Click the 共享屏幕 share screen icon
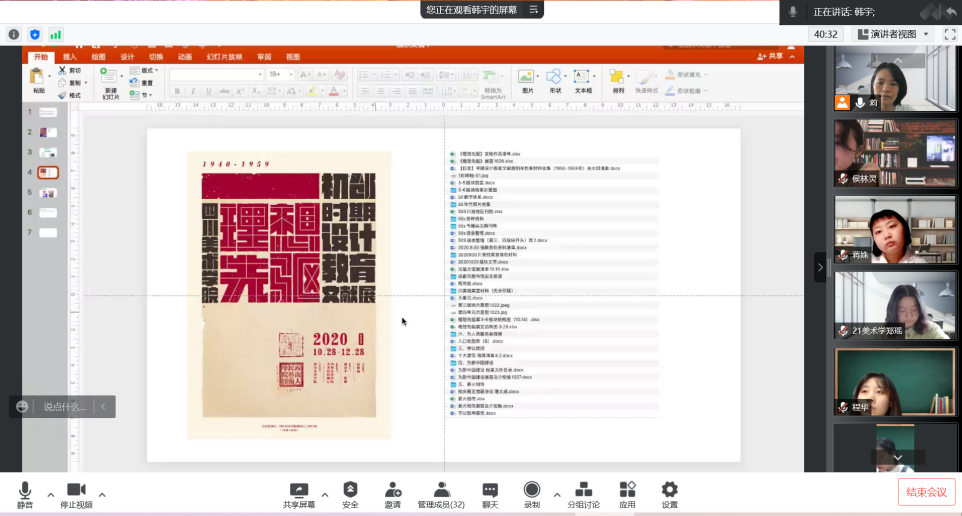Image resolution: width=962 pixels, height=516 pixels. 299,494
